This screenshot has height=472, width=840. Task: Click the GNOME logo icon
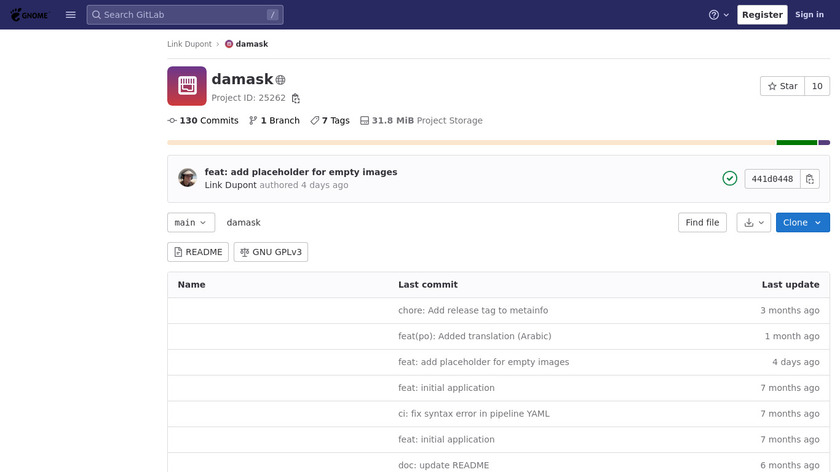(x=29, y=15)
